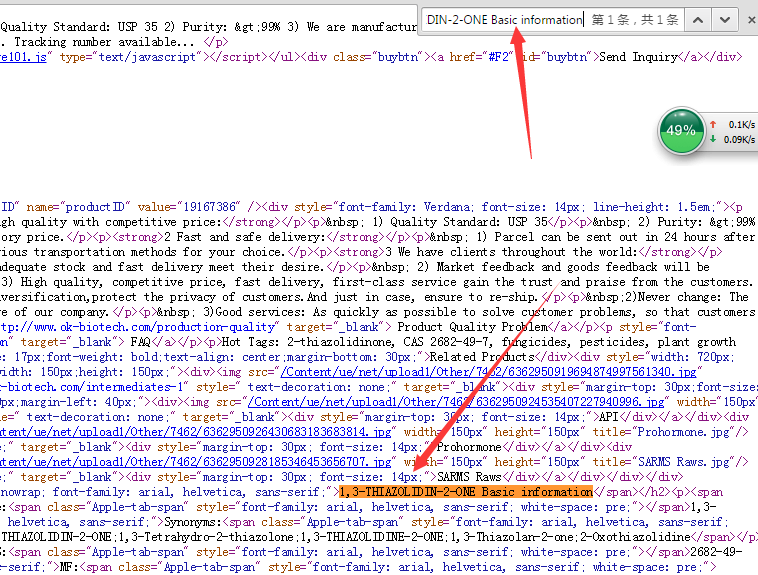
Task: Click the 0.09K/s download speed reading
Action: [x=738, y=139]
